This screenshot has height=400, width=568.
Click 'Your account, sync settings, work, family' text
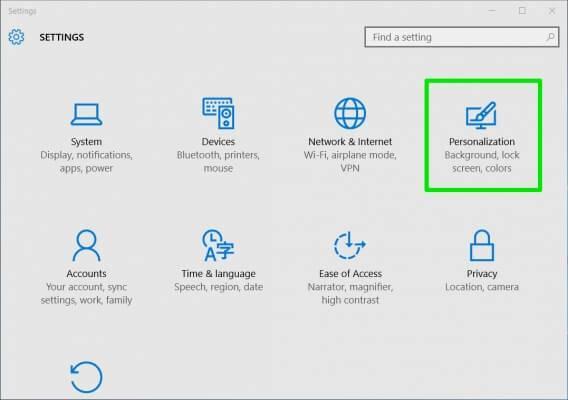86,293
